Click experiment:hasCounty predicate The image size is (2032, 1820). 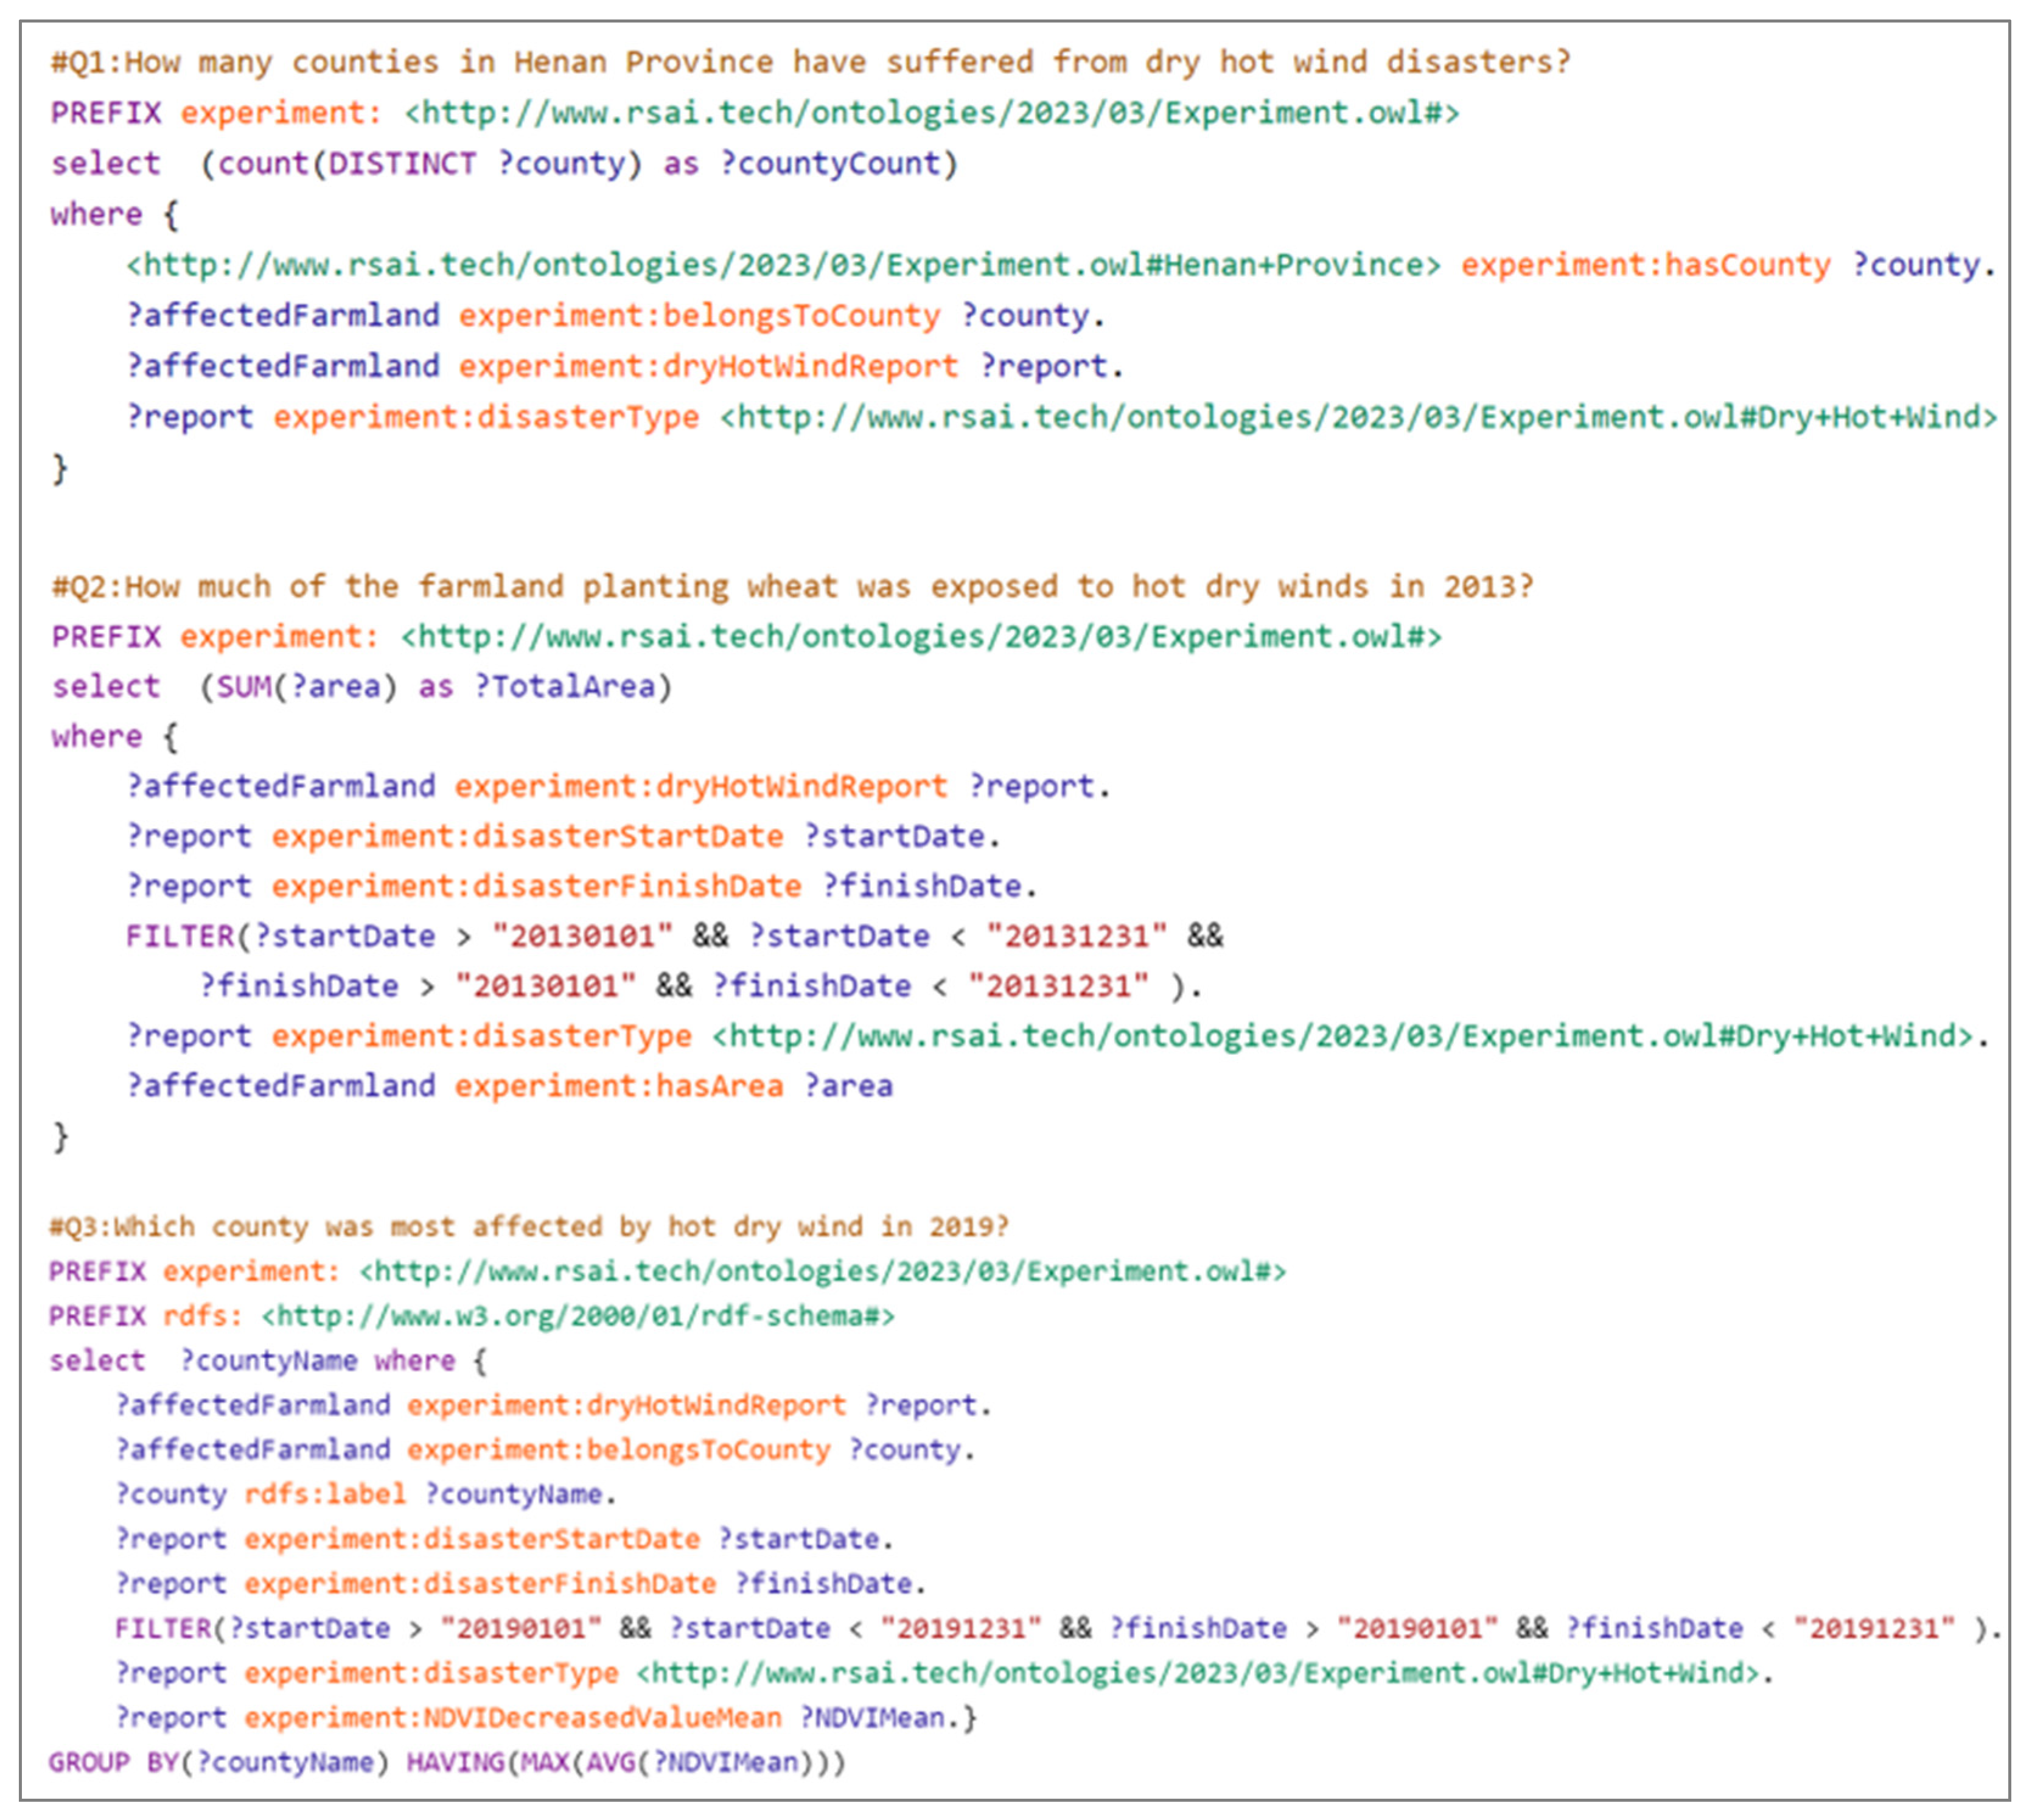click(x=1645, y=265)
